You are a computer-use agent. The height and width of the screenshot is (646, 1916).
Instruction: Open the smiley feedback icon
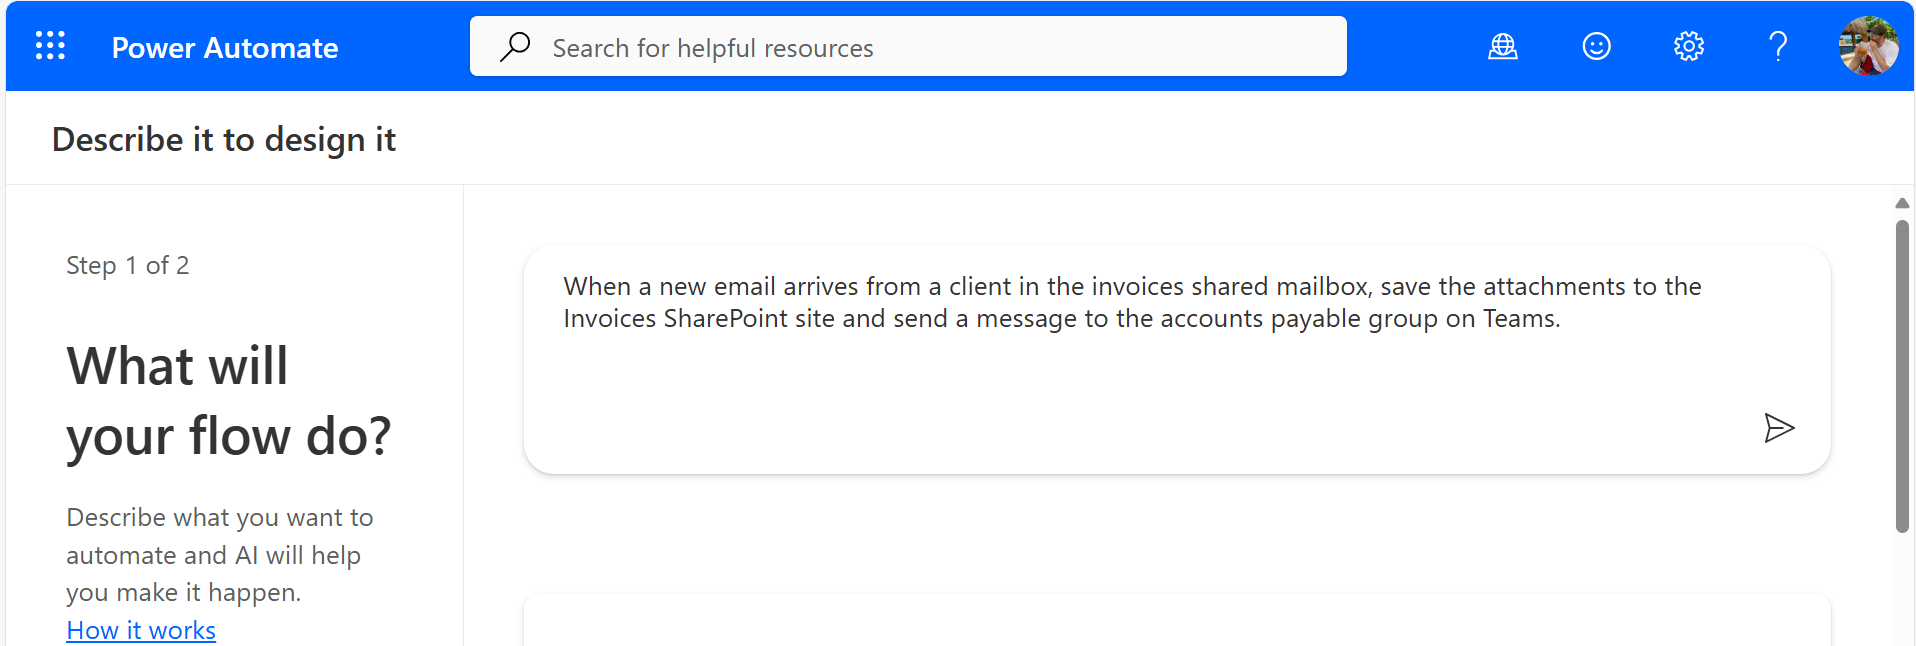point(1596,46)
